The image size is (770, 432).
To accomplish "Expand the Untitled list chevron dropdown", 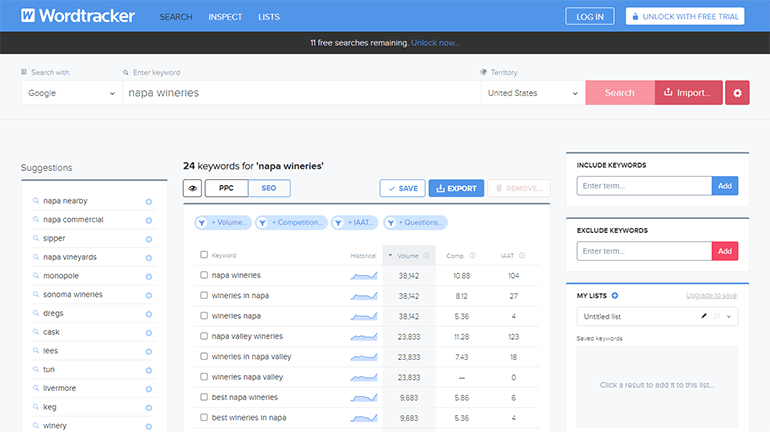I will [x=729, y=317].
